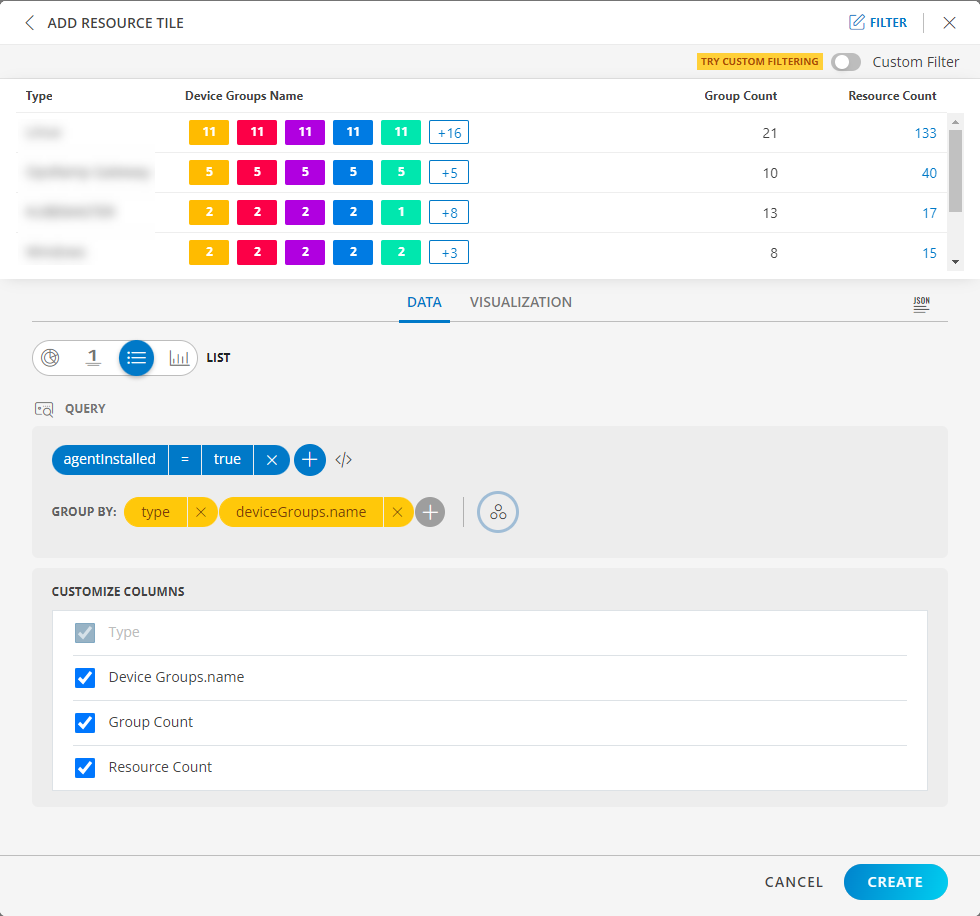Image resolution: width=980 pixels, height=916 pixels.
Task: Click the group-by suggestion icon next to GROUP BY
Action: 497,511
